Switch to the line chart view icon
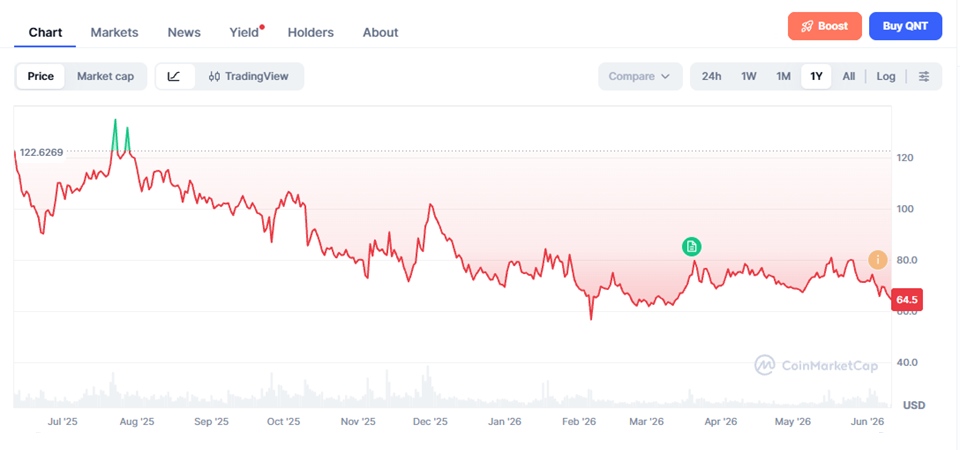This screenshot has width=960, height=450. pos(174,77)
